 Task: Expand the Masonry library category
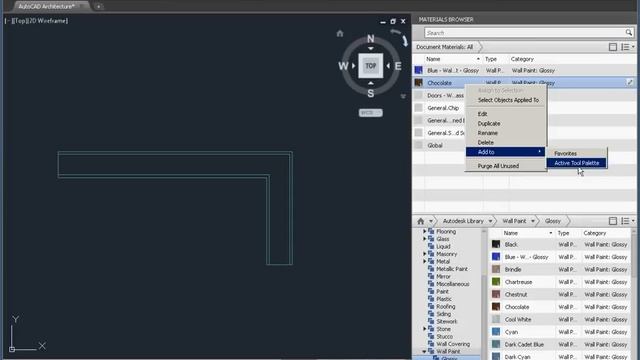pyautogui.click(x=424, y=254)
